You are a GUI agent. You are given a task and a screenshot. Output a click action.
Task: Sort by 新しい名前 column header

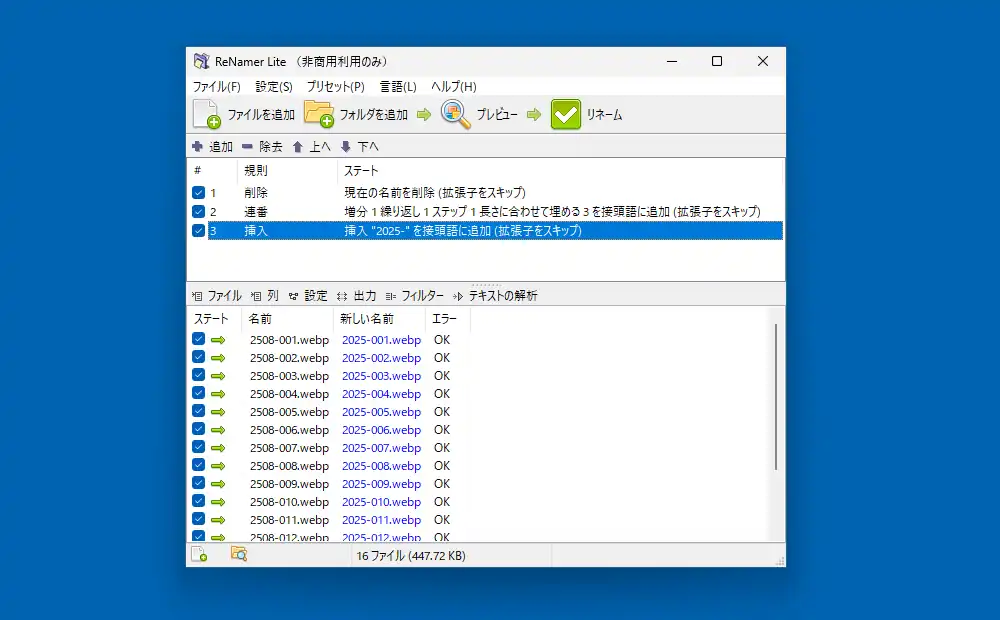[367, 319]
